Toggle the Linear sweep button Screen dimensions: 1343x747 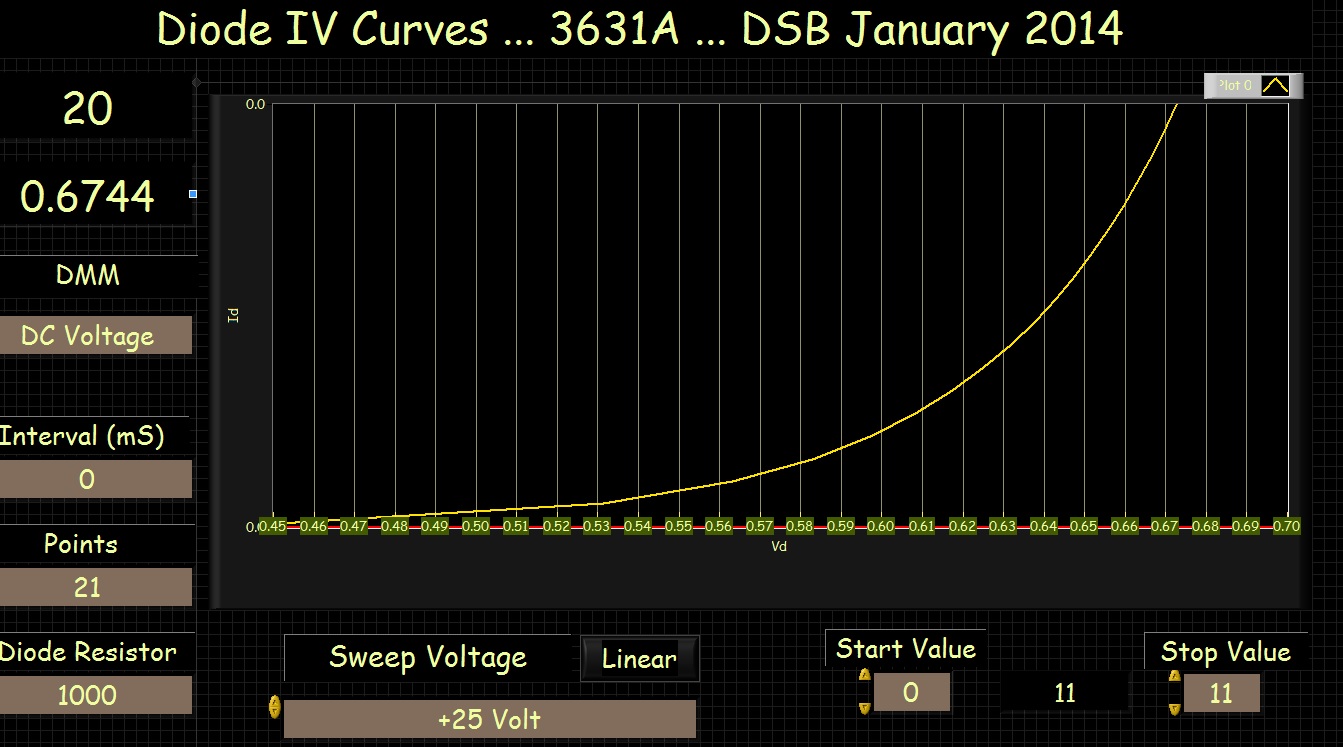(639, 659)
